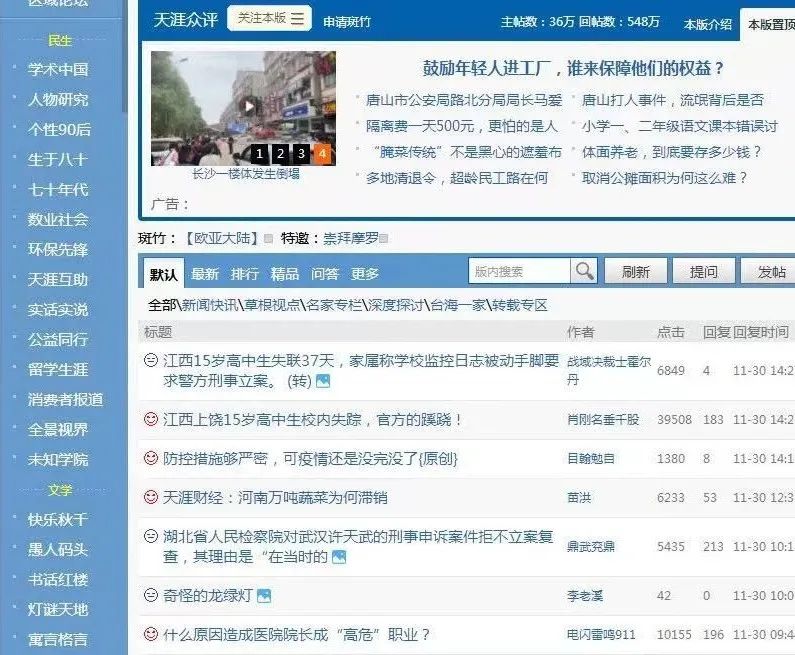Filter by 深度探讨 category
The image size is (795, 655).
tap(395, 305)
